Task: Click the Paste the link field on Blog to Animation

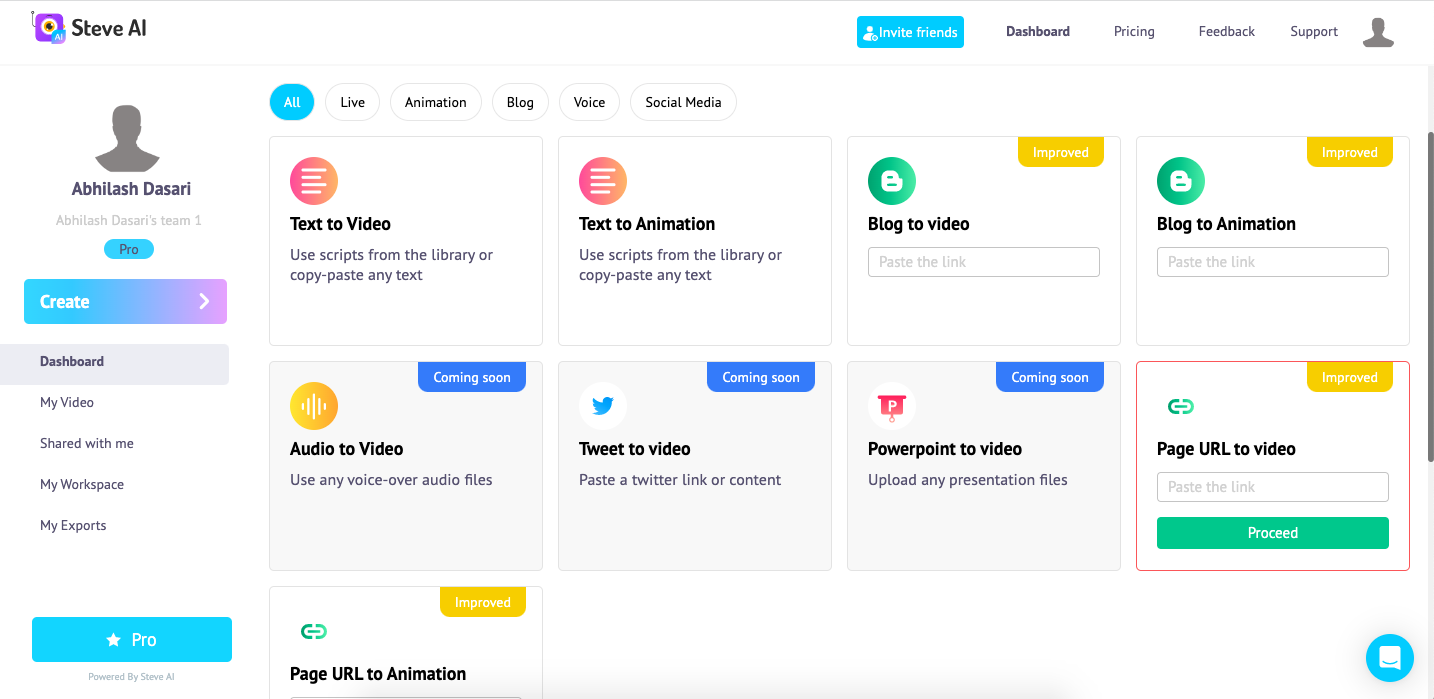Action: click(1272, 261)
